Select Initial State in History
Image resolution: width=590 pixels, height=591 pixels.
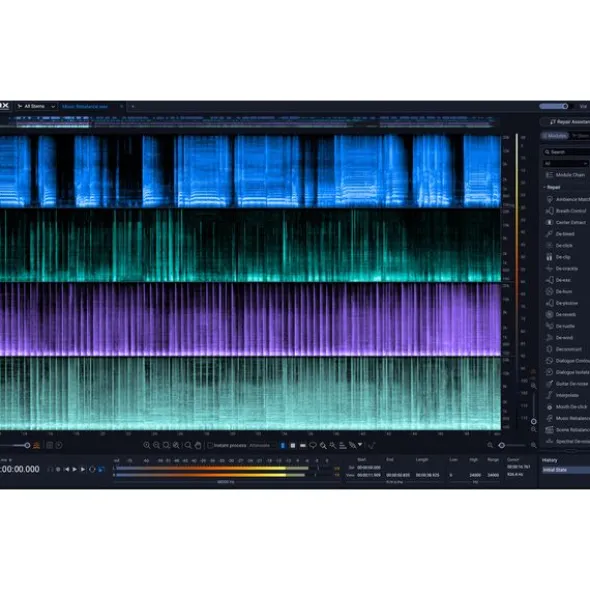[x=565, y=470]
